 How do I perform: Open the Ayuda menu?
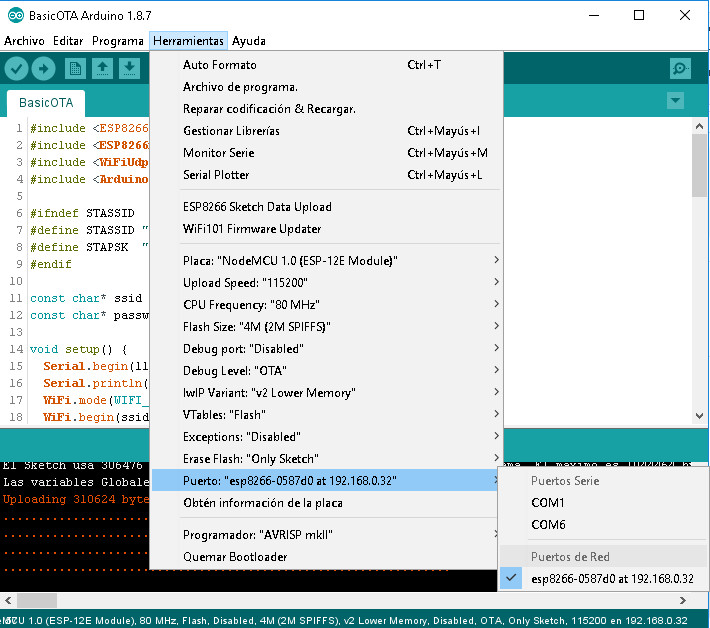click(x=249, y=41)
